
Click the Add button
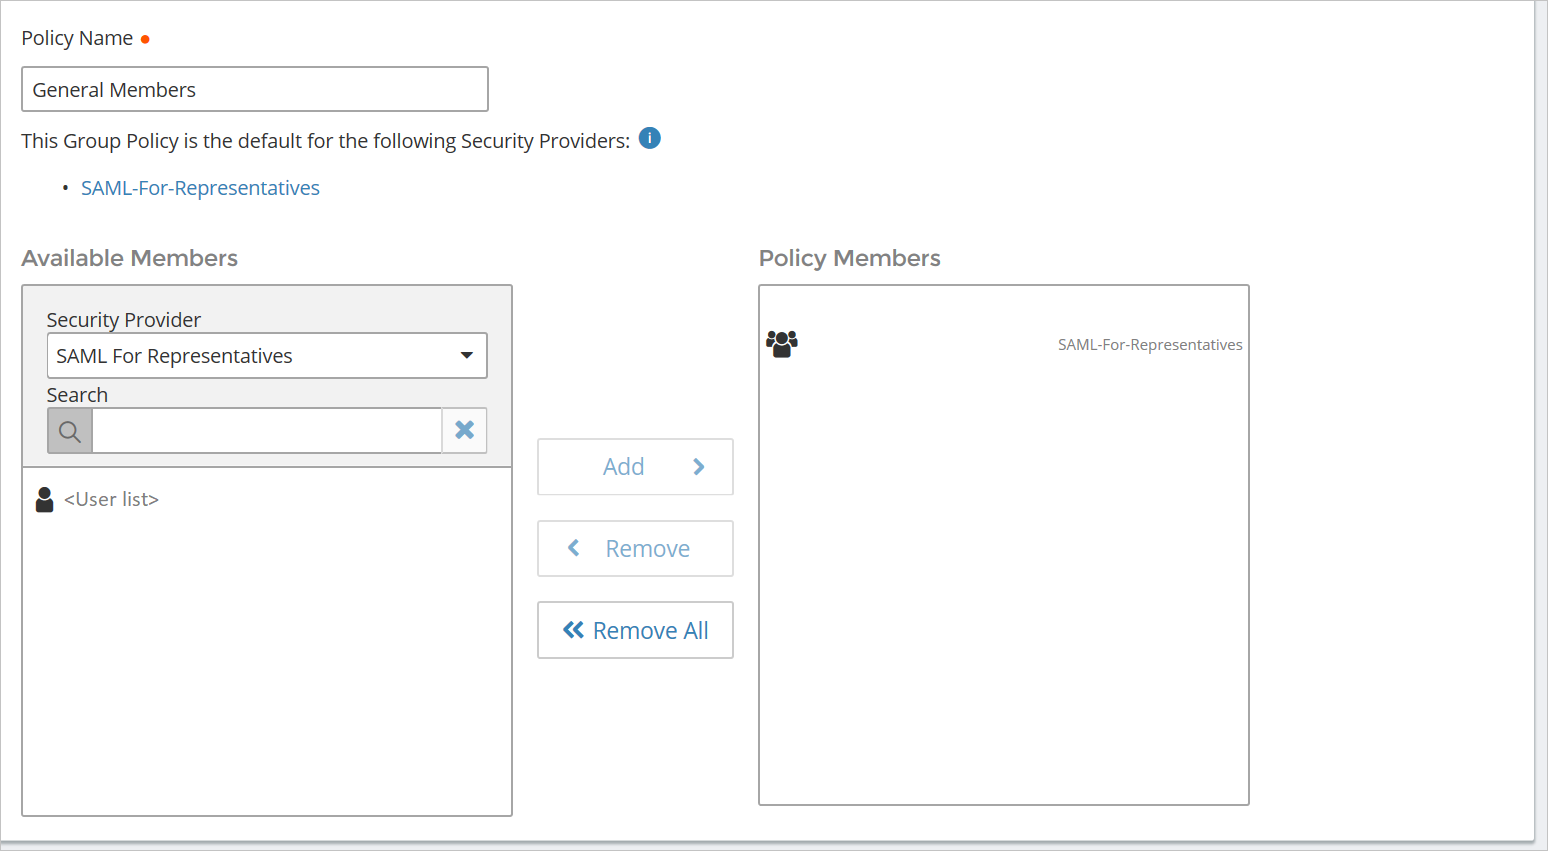tap(635, 467)
